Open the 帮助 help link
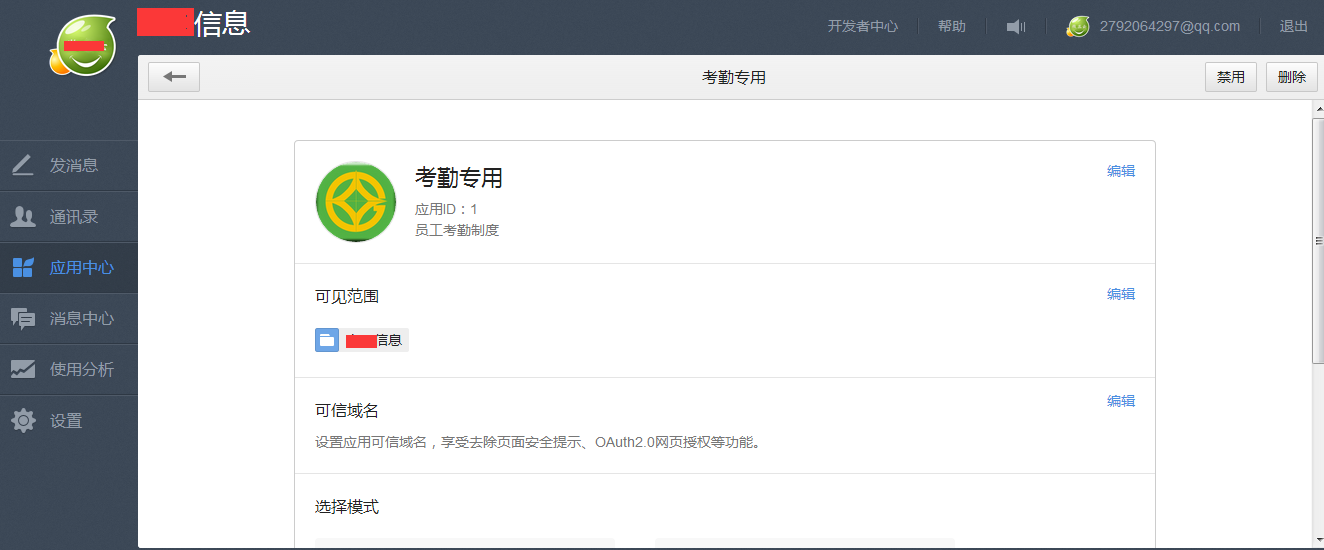Viewport: 1324px width, 550px height. tap(952, 27)
